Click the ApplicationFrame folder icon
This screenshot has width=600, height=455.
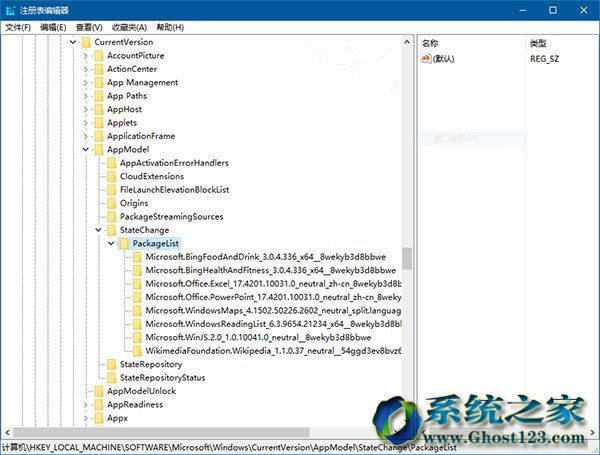coord(99,136)
